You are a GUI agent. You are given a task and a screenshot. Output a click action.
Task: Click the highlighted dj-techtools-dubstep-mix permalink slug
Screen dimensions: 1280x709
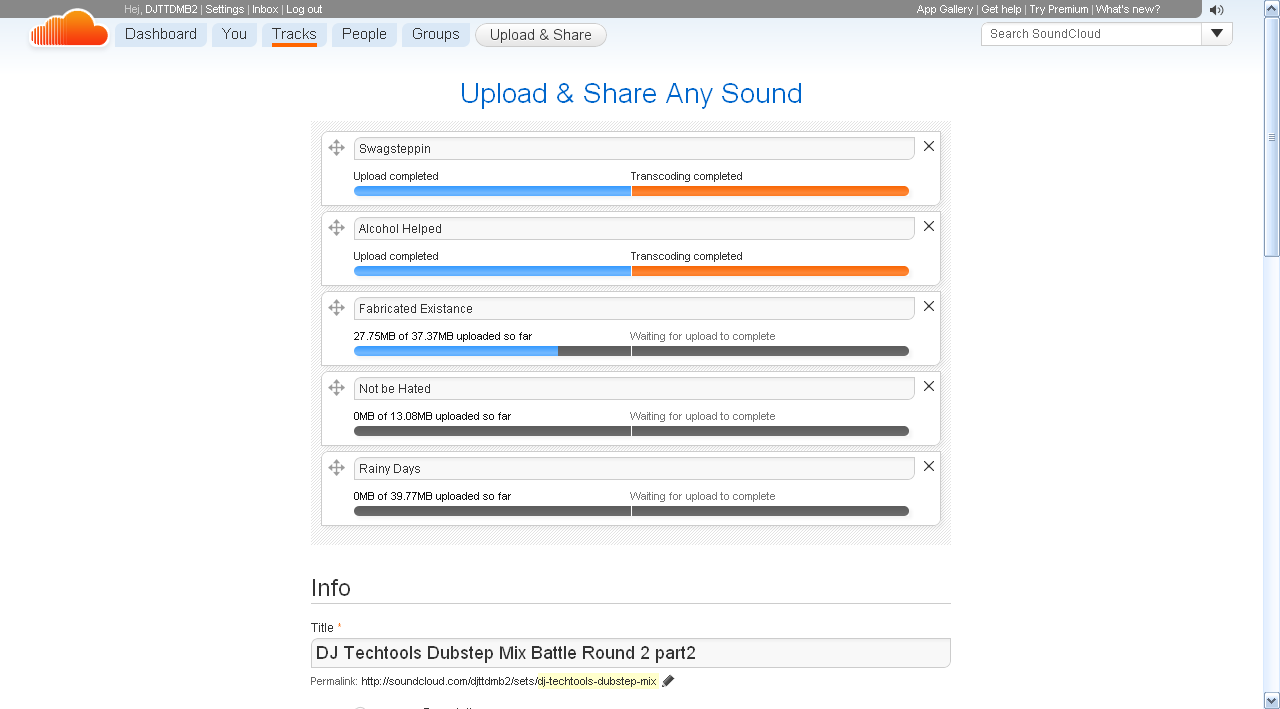(598, 681)
